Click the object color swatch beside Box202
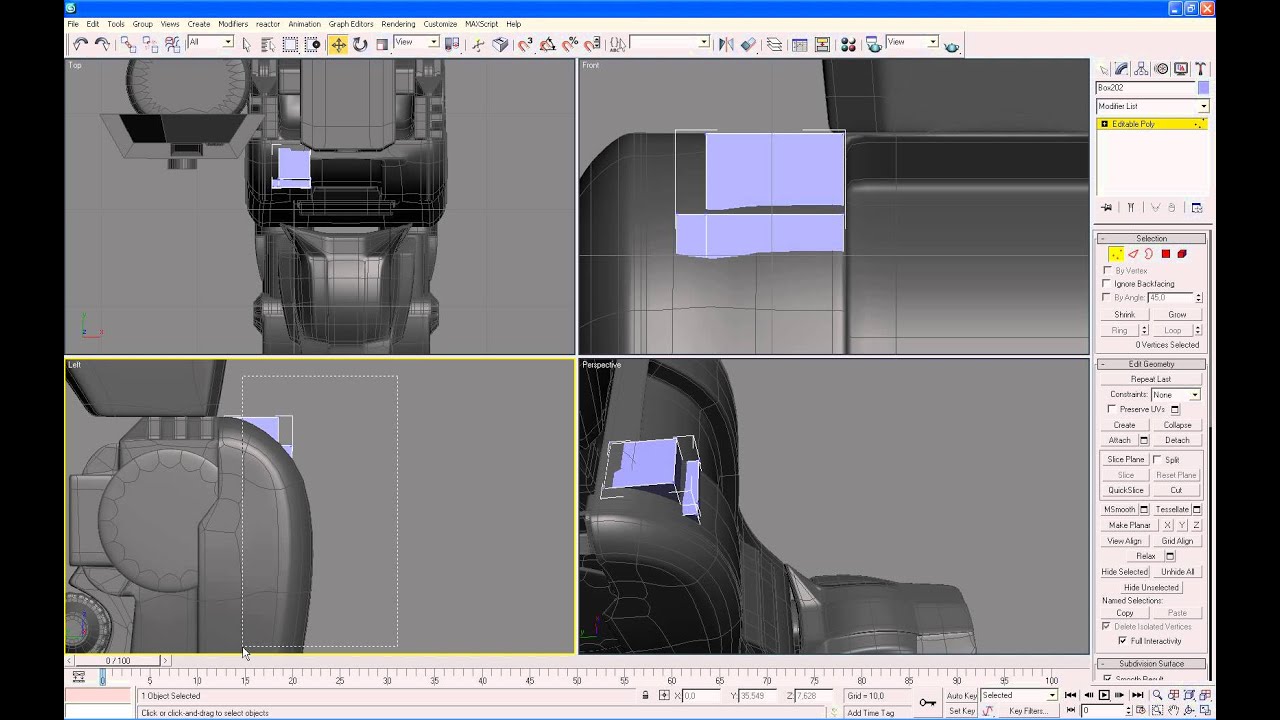The width and height of the screenshot is (1280, 720). click(x=1203, y=88)
